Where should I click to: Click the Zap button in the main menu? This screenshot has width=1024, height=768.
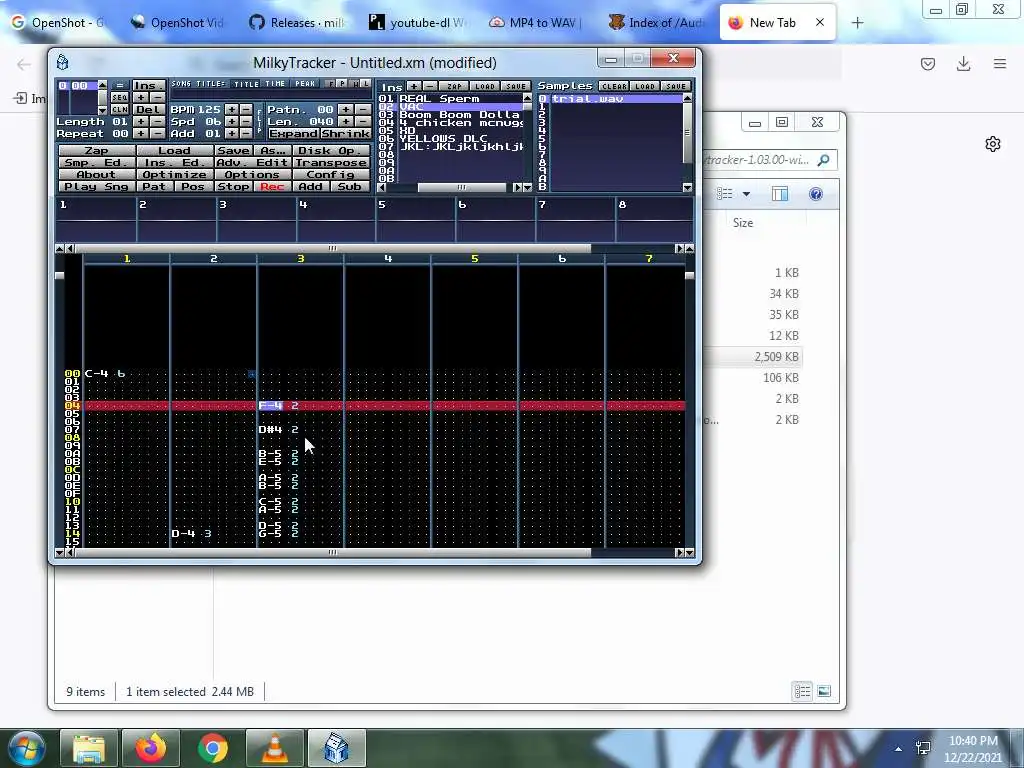click(x=97, y=150)
